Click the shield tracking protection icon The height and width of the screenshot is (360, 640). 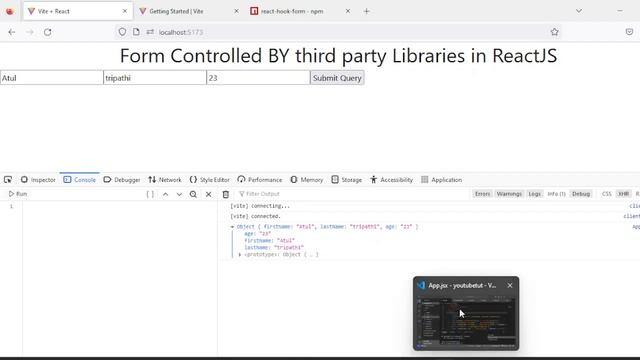tap(122, 32)
